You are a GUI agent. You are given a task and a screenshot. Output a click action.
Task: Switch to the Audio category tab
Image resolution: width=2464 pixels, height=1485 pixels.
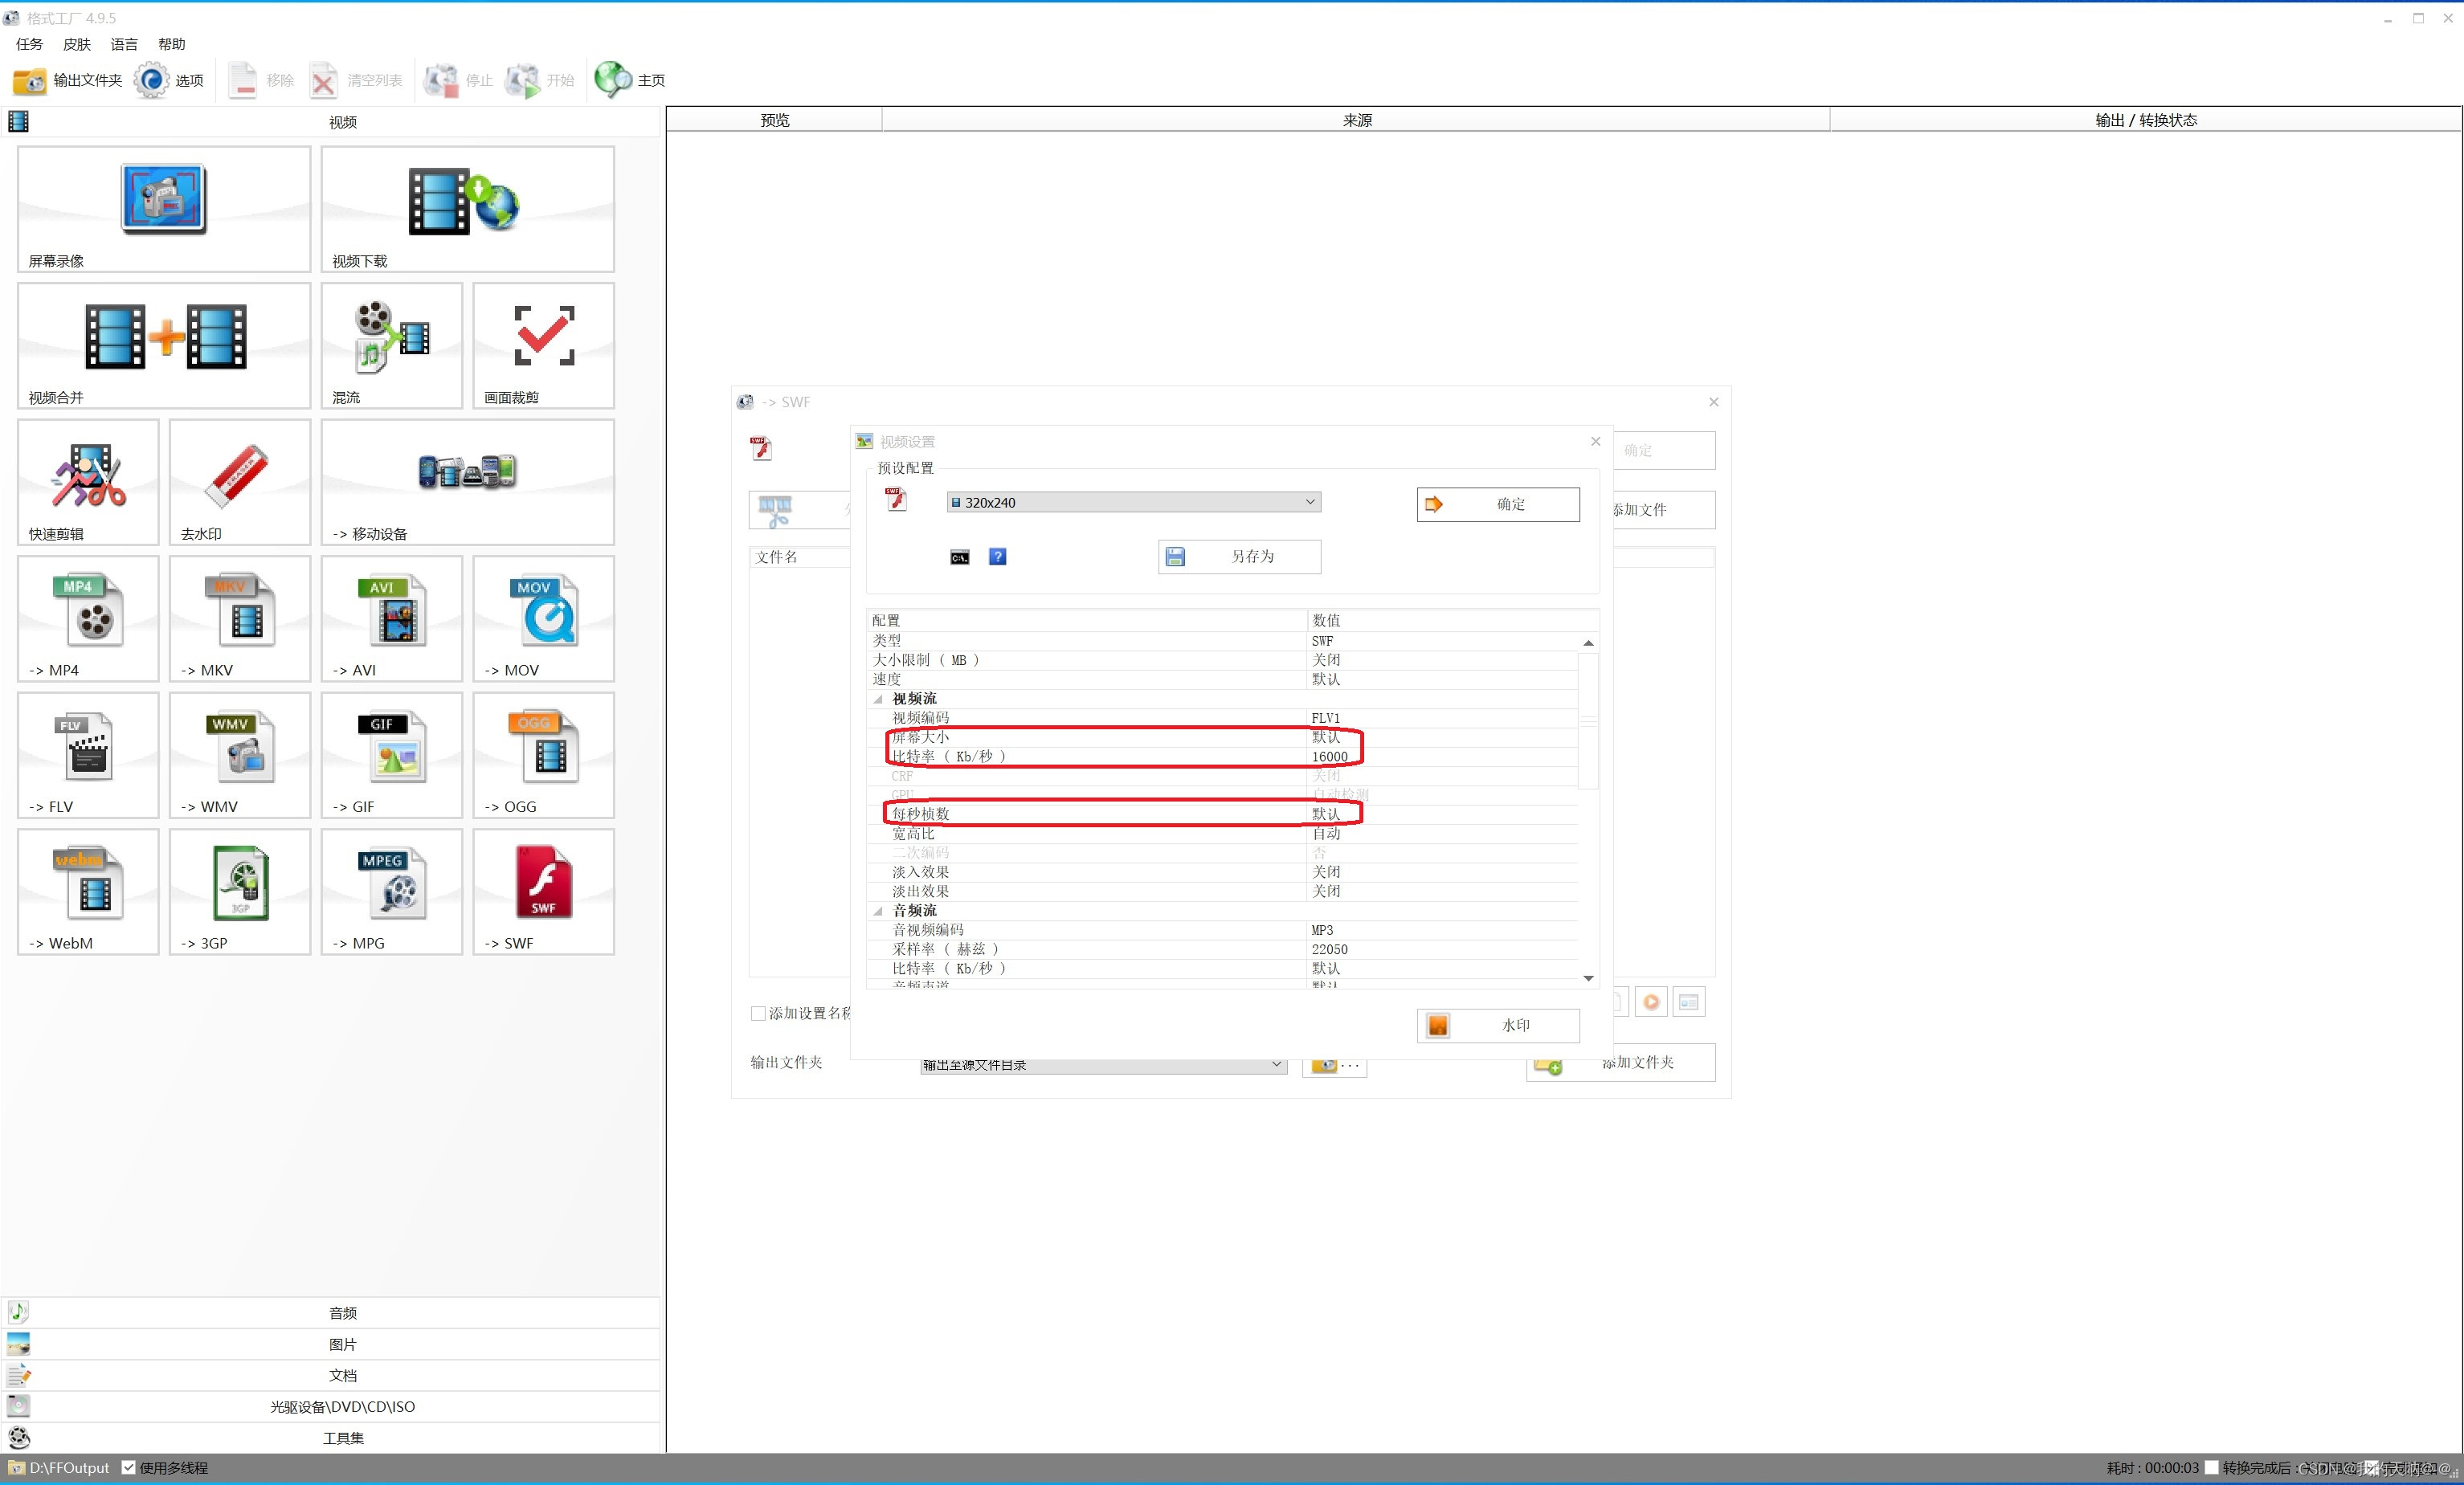(342, 1312)
